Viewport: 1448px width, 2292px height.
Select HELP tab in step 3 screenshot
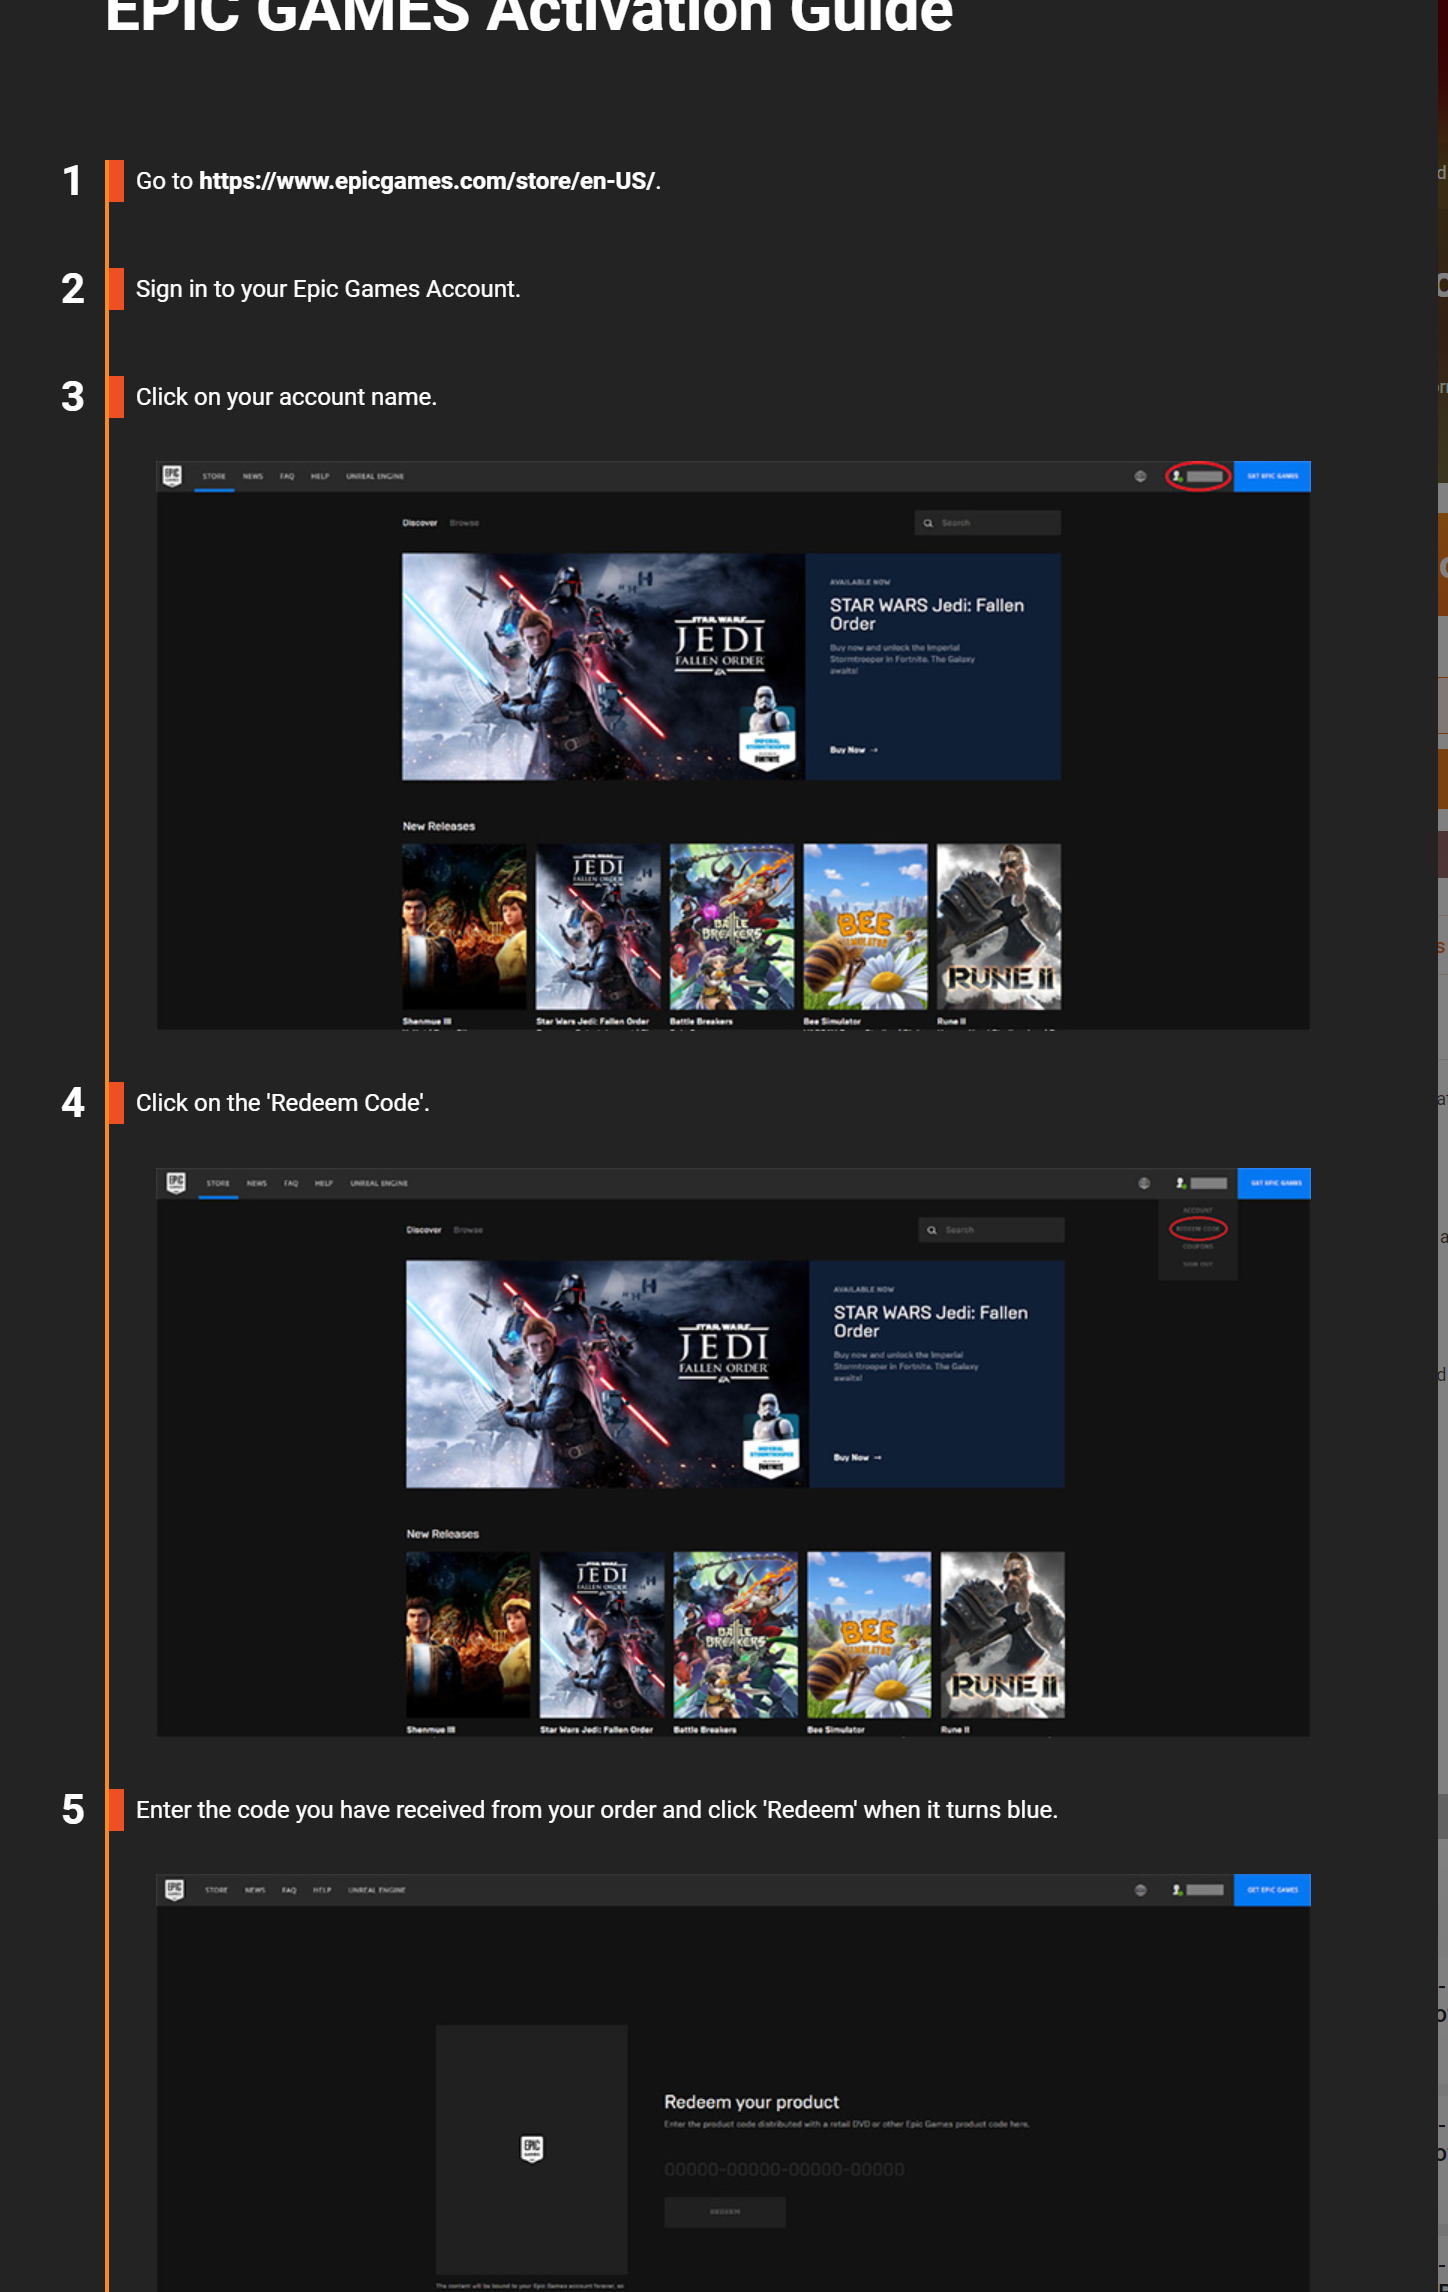tap(320, 476)
